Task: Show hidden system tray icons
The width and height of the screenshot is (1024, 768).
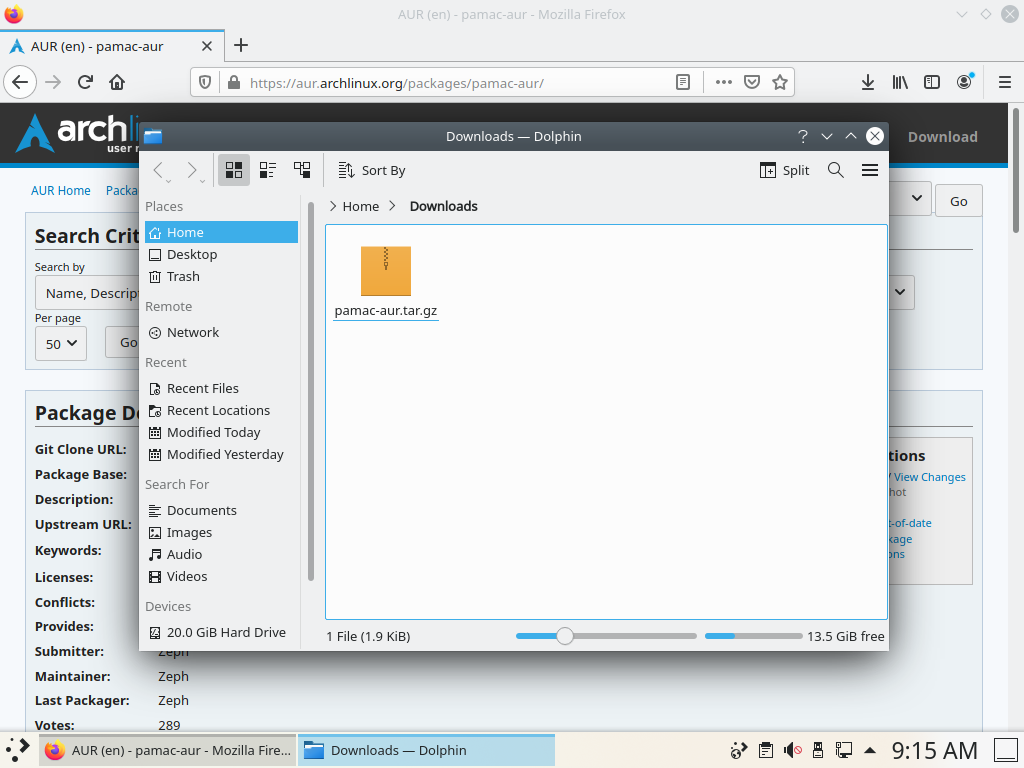Action: 870,750
